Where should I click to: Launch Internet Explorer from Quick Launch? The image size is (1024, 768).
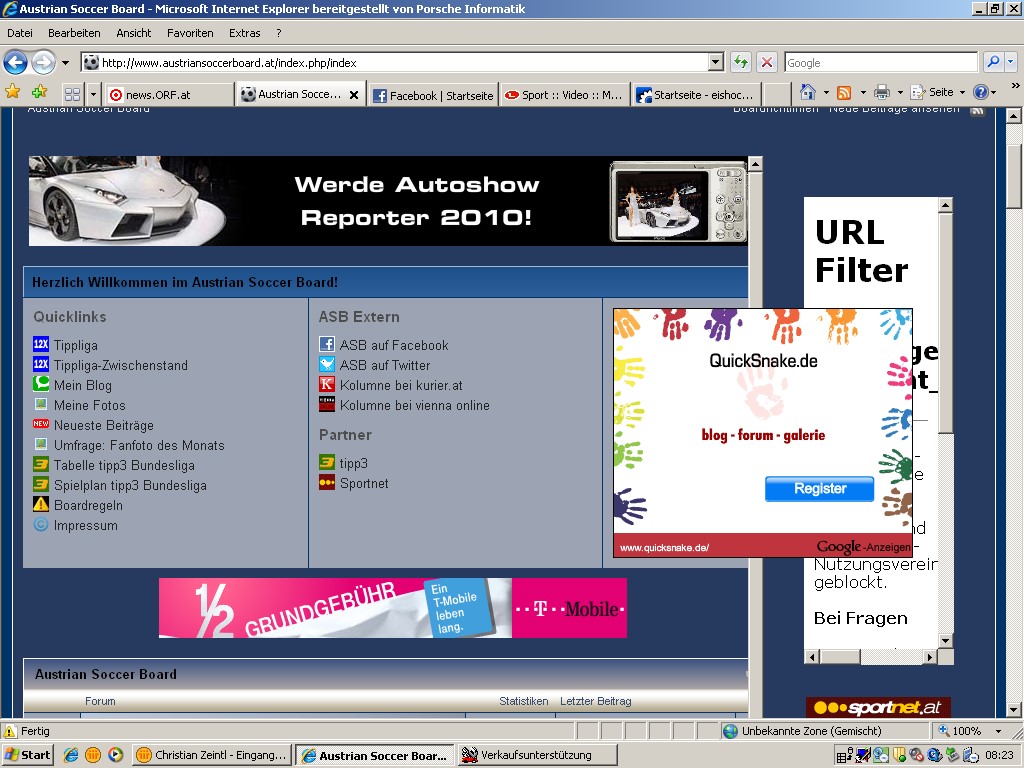71,755
